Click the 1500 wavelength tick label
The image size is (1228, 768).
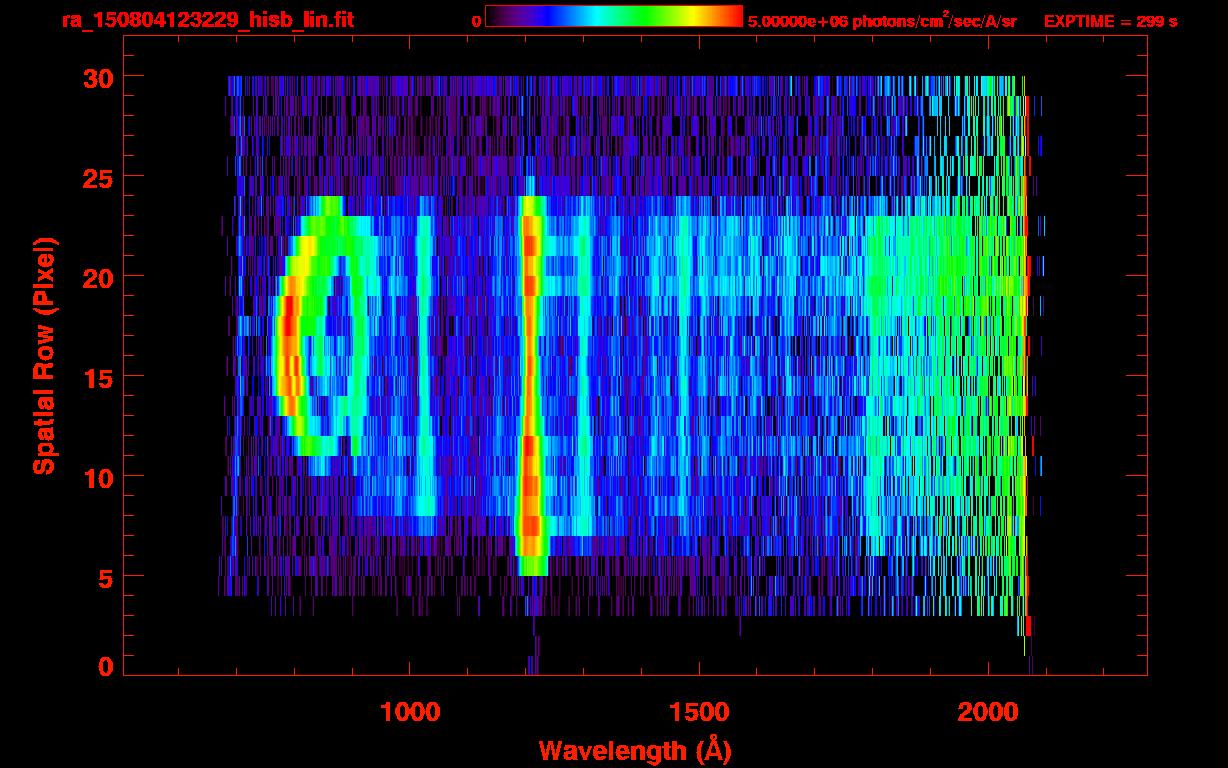click(699, 712)
